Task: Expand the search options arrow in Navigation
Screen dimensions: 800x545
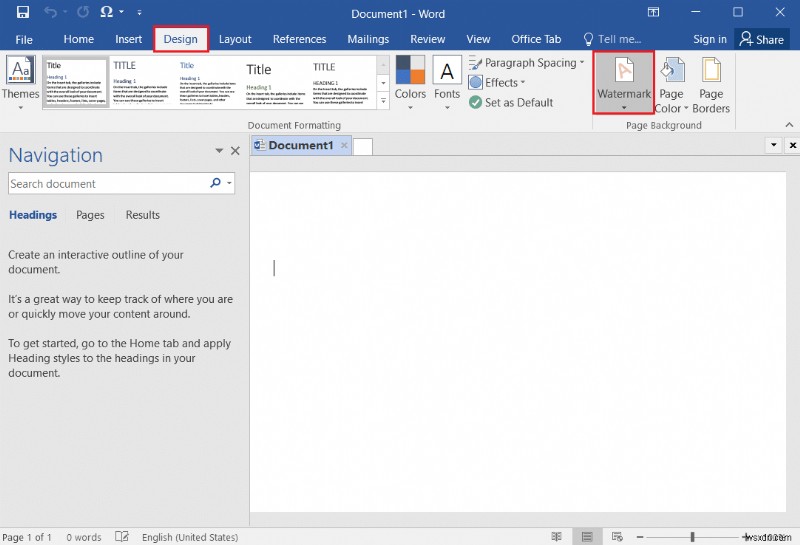Action: (x=230, y=184)
